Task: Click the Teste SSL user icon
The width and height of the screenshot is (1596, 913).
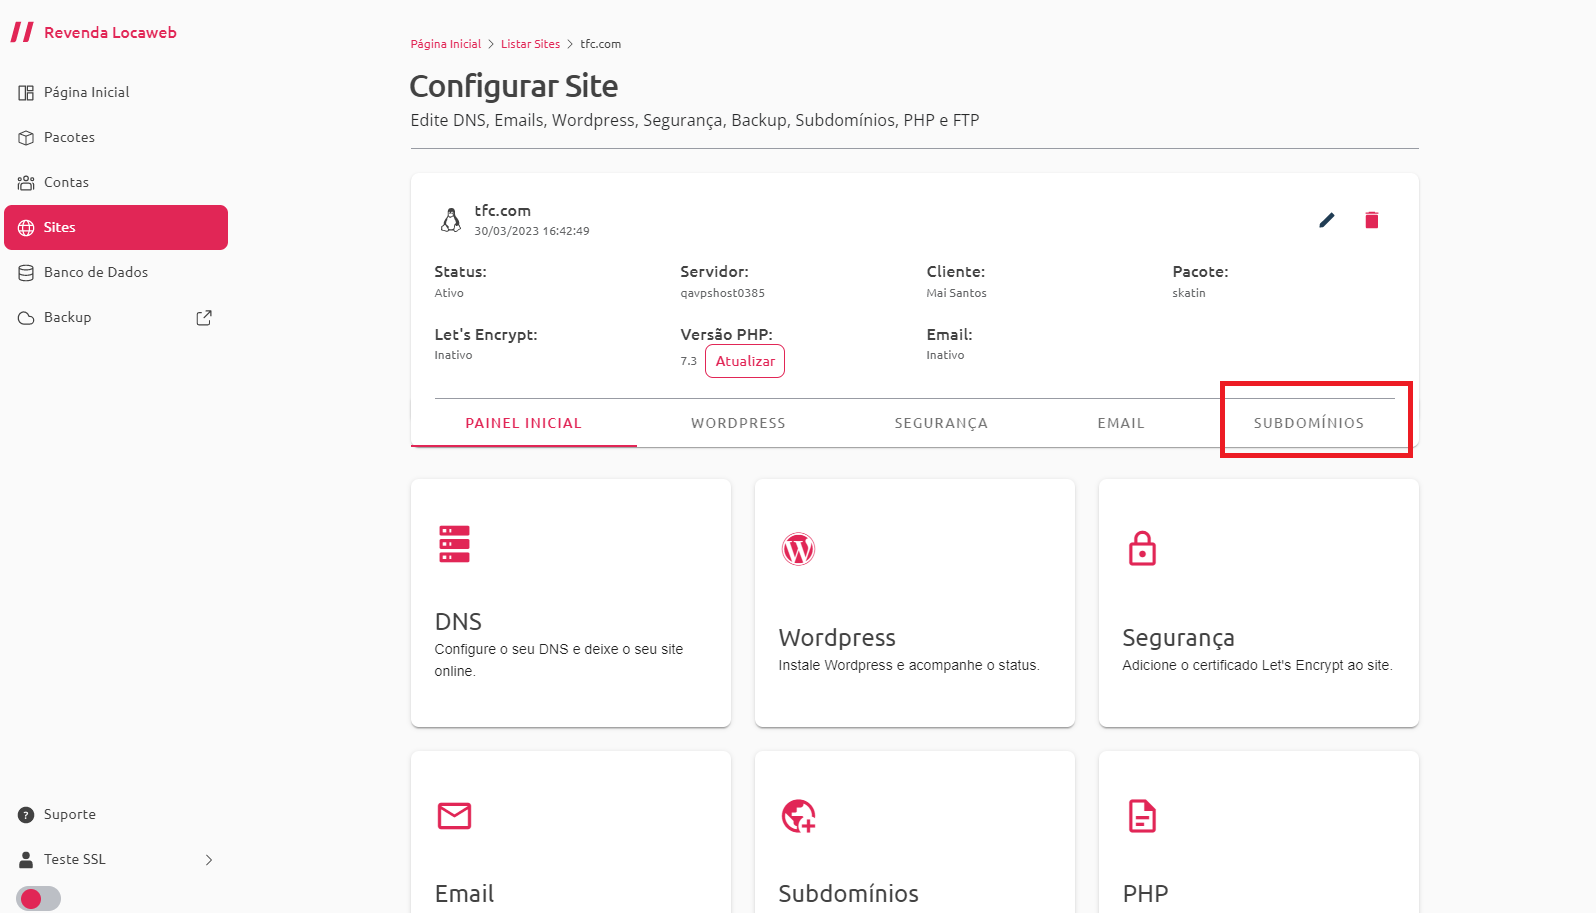Action: pyautogui.click(x=26, y=860)
